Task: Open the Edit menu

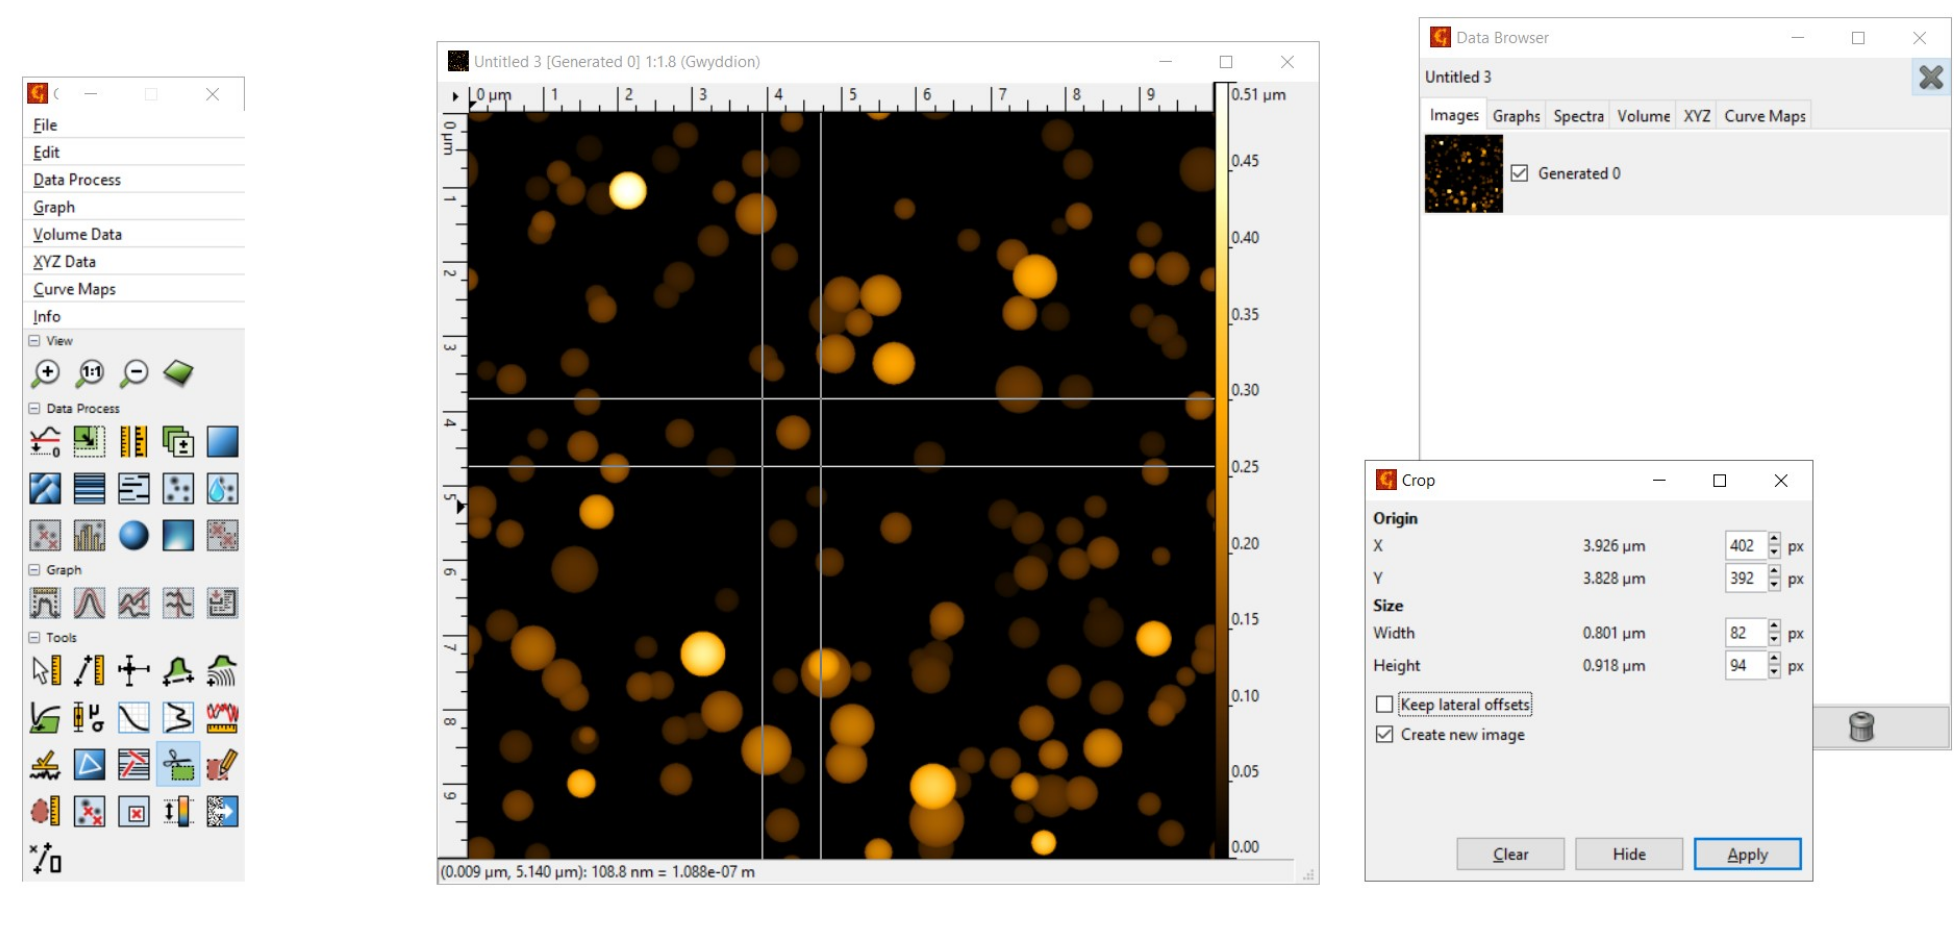Action: [x=133, y=152]
